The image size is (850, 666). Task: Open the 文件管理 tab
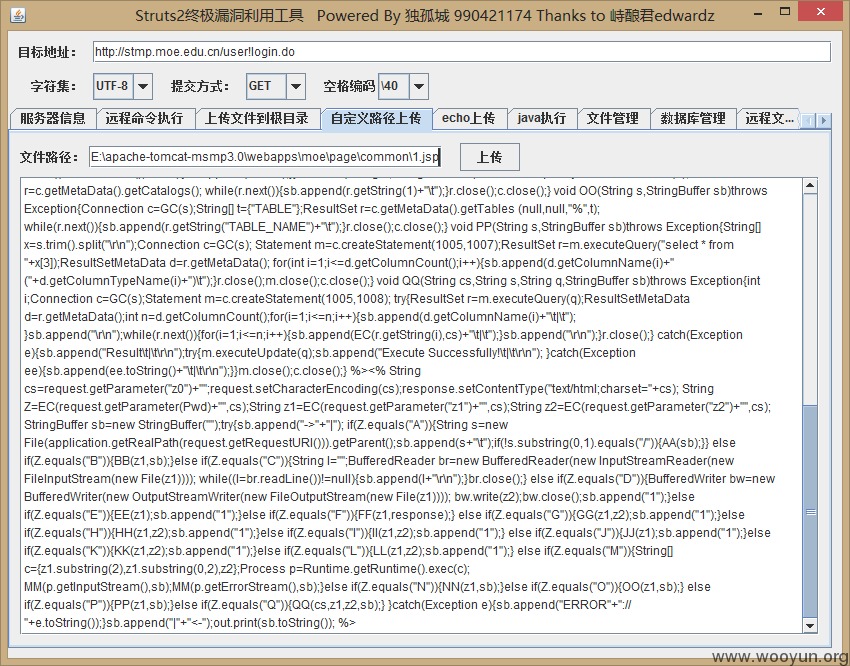click(613, 119)
